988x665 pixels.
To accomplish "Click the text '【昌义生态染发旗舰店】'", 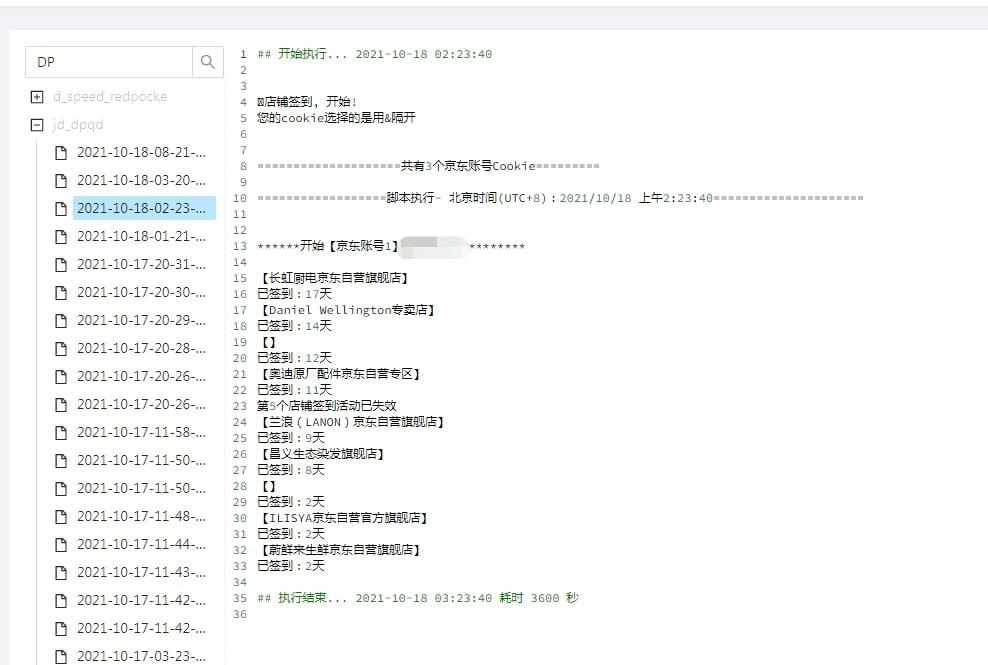I will [x=323, y=454].
